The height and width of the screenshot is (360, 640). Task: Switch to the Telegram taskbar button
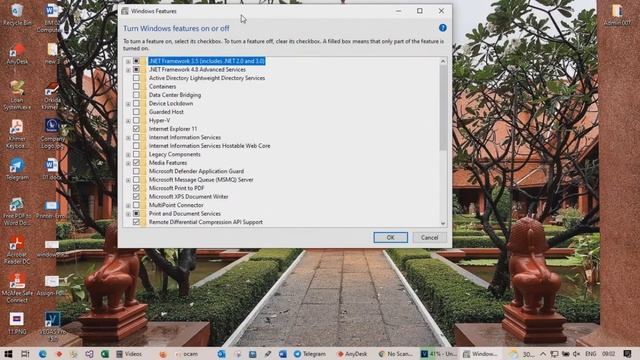point(310,354)
